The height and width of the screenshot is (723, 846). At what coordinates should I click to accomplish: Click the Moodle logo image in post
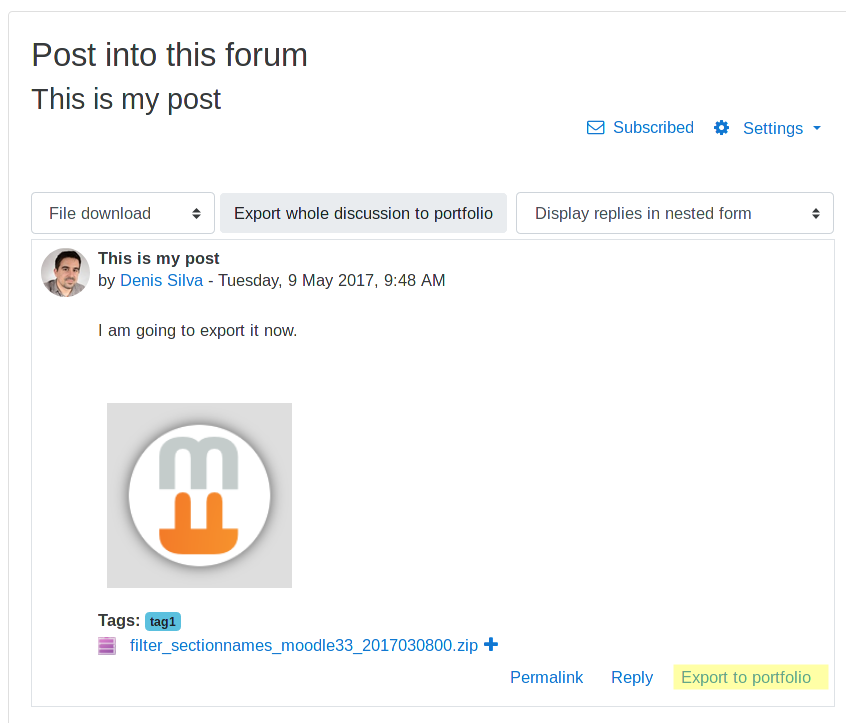(x=200, y=495)
